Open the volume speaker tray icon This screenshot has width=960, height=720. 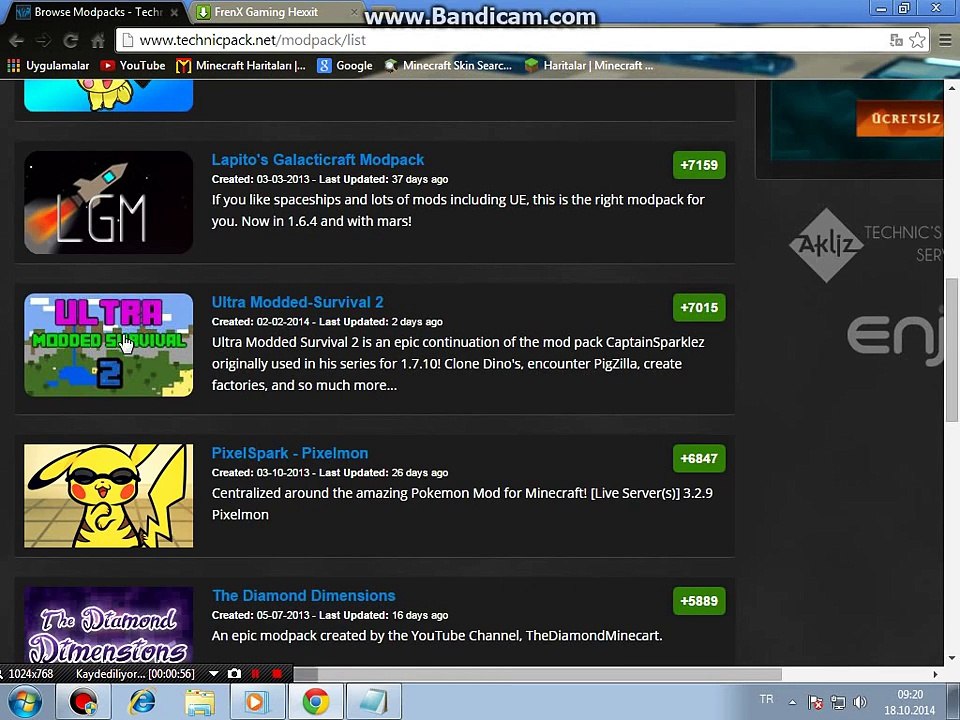coord(860,702)
